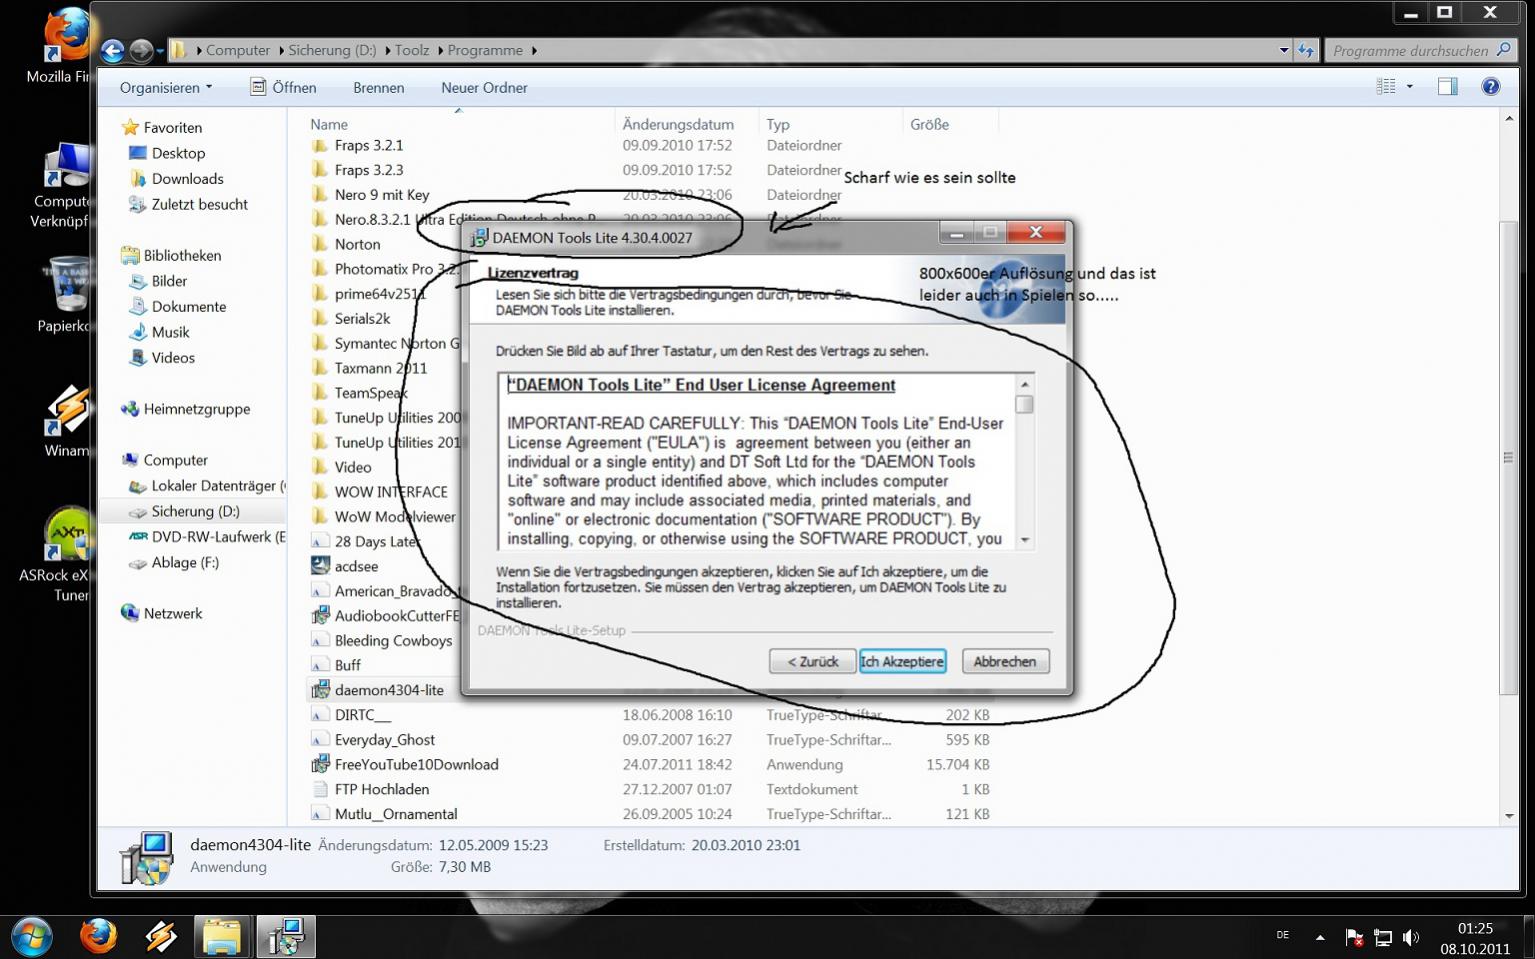Toggle the preview pane icon
Image resolution: width=1535 pixels, height=959 pixels.
[x=1447, y=87]
